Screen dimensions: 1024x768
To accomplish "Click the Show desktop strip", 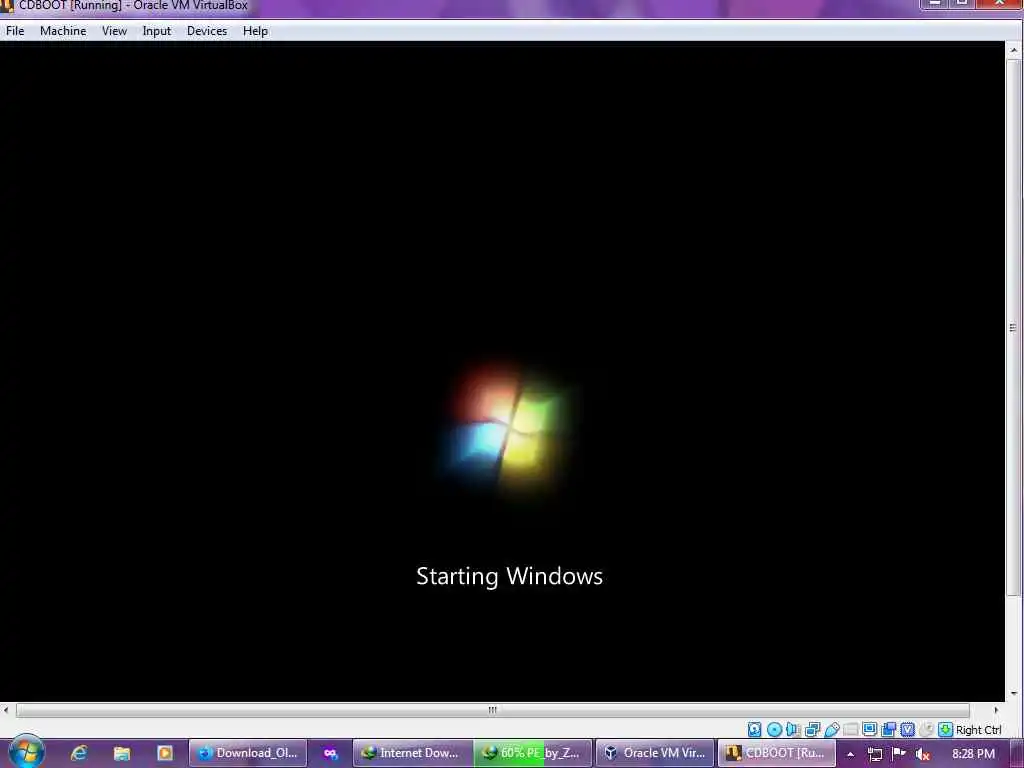I will click(1017, 753).
